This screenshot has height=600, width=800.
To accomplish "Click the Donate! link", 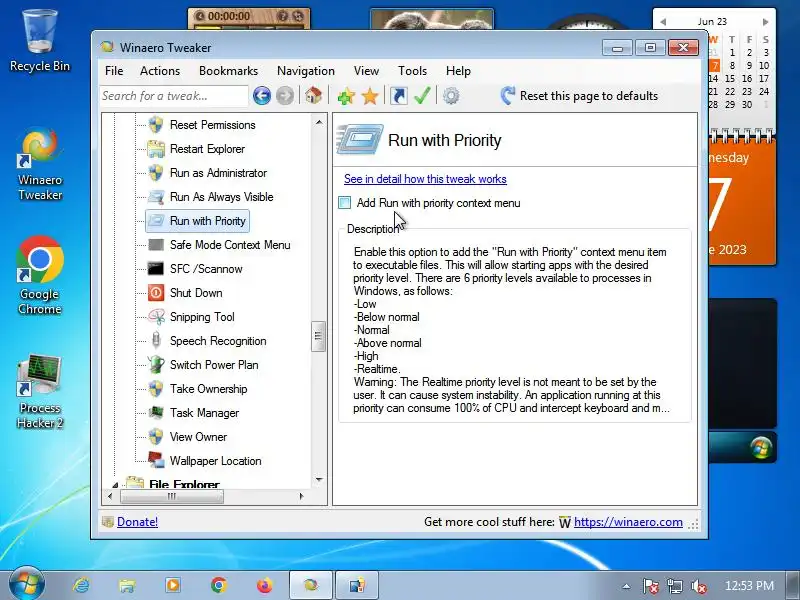I will [x=137, y=522].
